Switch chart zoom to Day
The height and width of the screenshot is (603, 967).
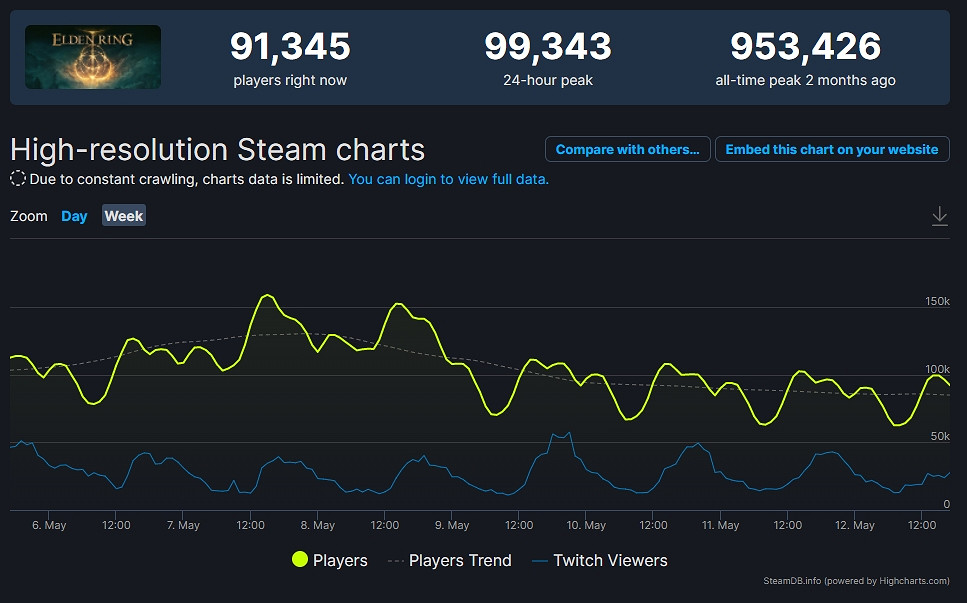[x=73, y=215]
